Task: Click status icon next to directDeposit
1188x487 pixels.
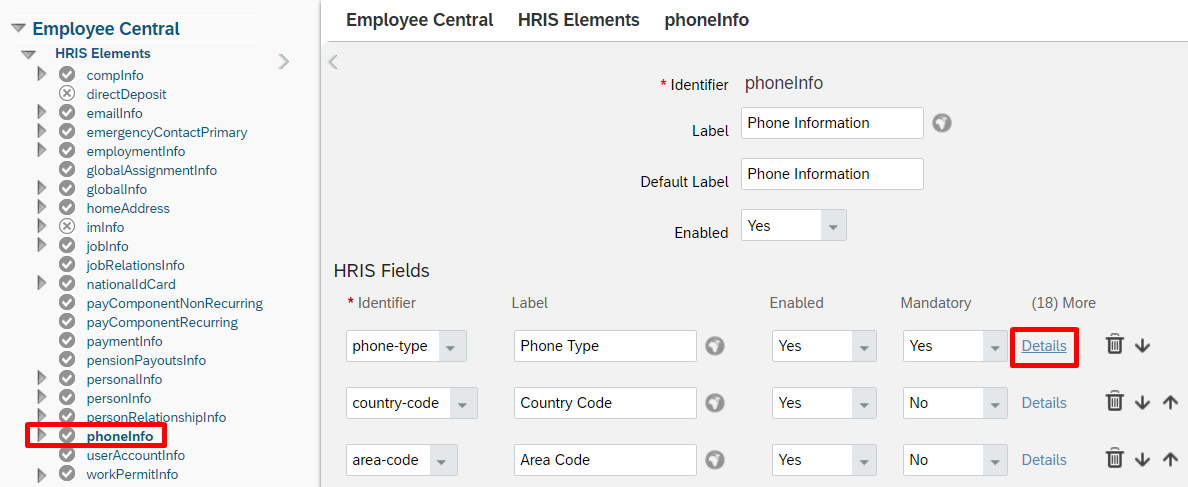Action: pos(67,94)
